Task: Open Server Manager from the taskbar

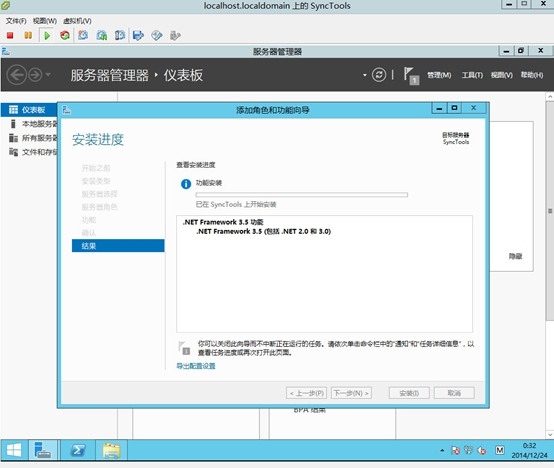Action: pos(43,450)
